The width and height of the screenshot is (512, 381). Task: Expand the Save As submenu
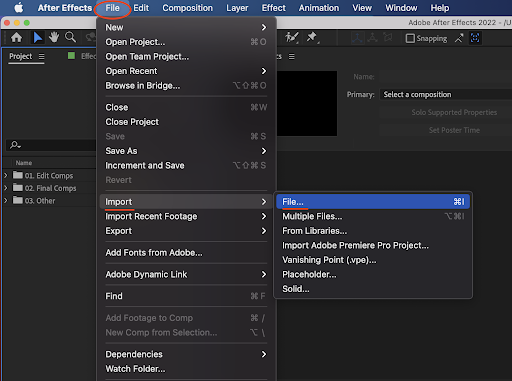(x=186, y=151)
